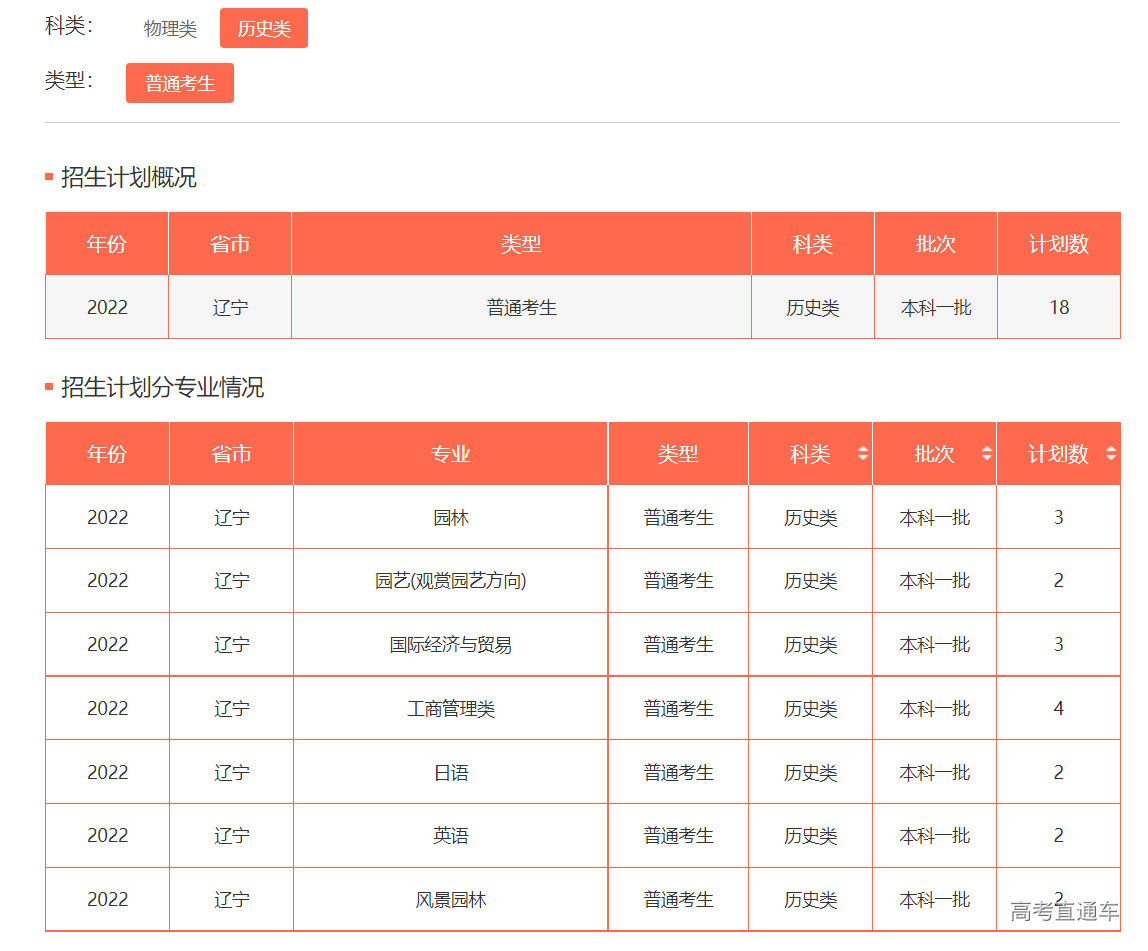1148x951 pixels.
Task: Click the 日语 major cell
Action: coord(450,773)
